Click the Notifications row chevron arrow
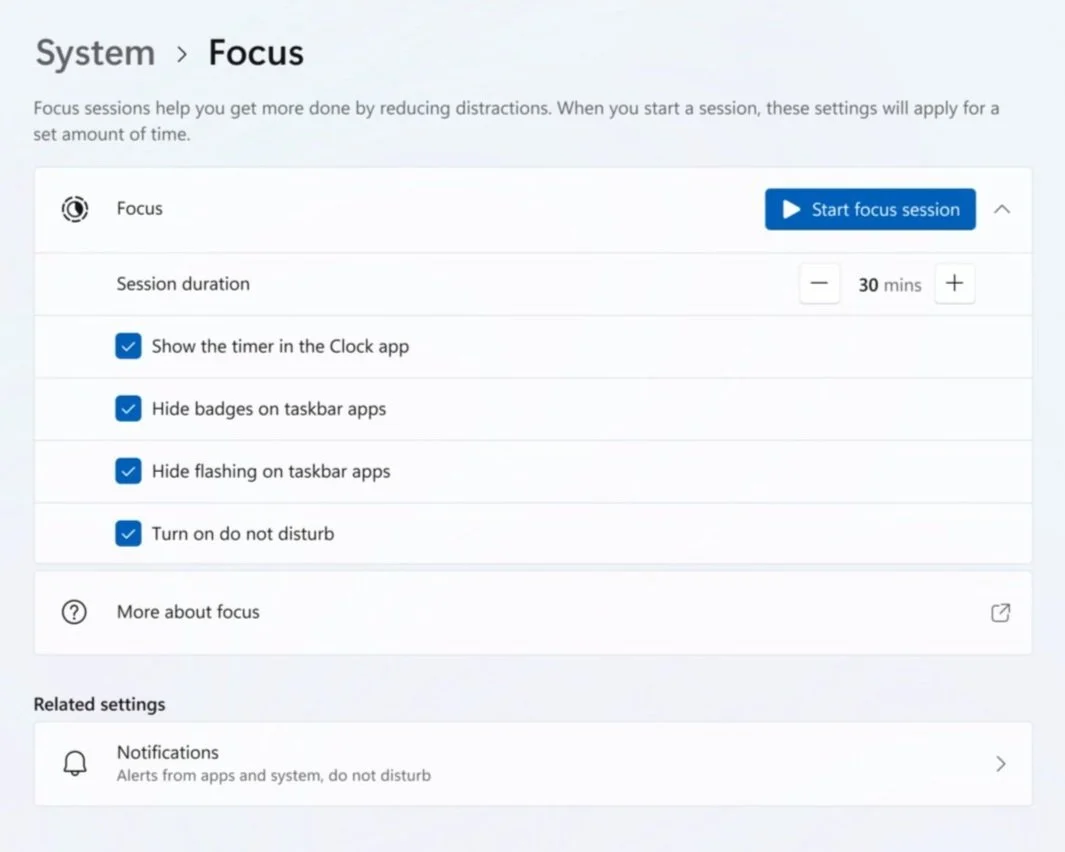Viewport: 1065px width, 852px height. (x=1001, y=764)
